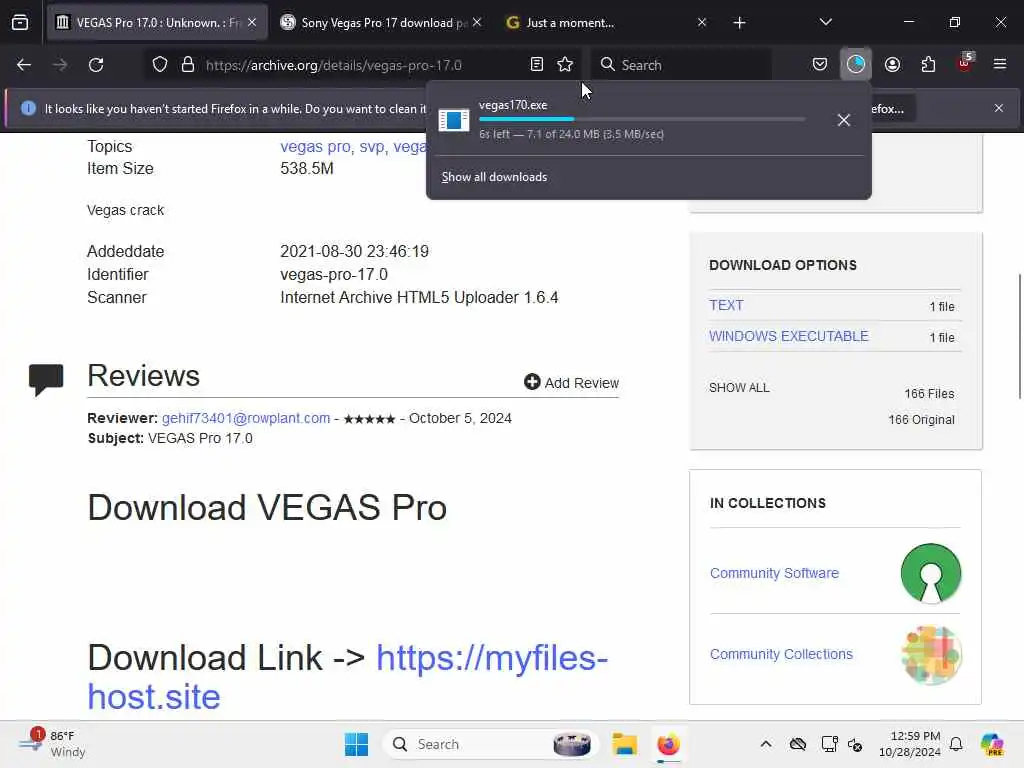Open the list all tabs dropdown
The width and height of the screenshot is (1024, 768).
pos(825,23)
